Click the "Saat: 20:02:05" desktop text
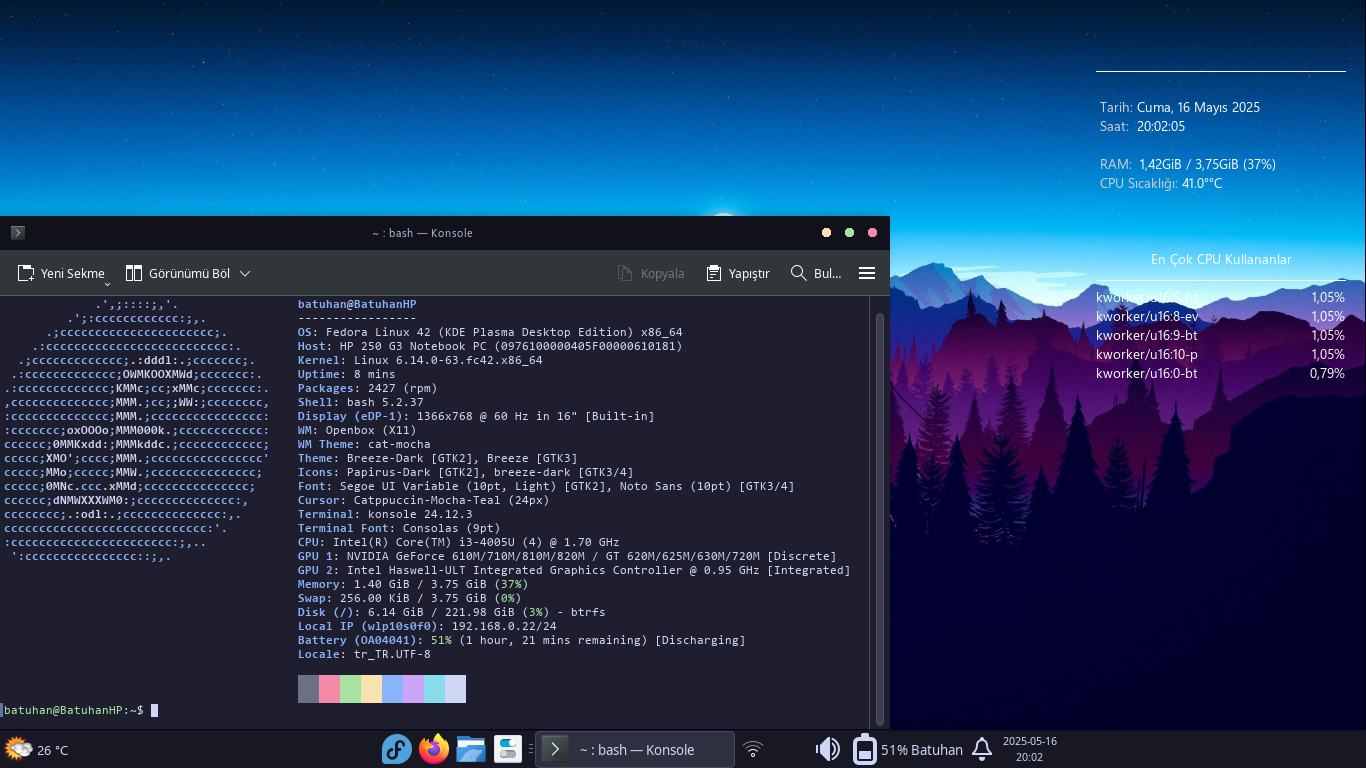The height and width of the screenshot is (768, 1366). 1142,126
